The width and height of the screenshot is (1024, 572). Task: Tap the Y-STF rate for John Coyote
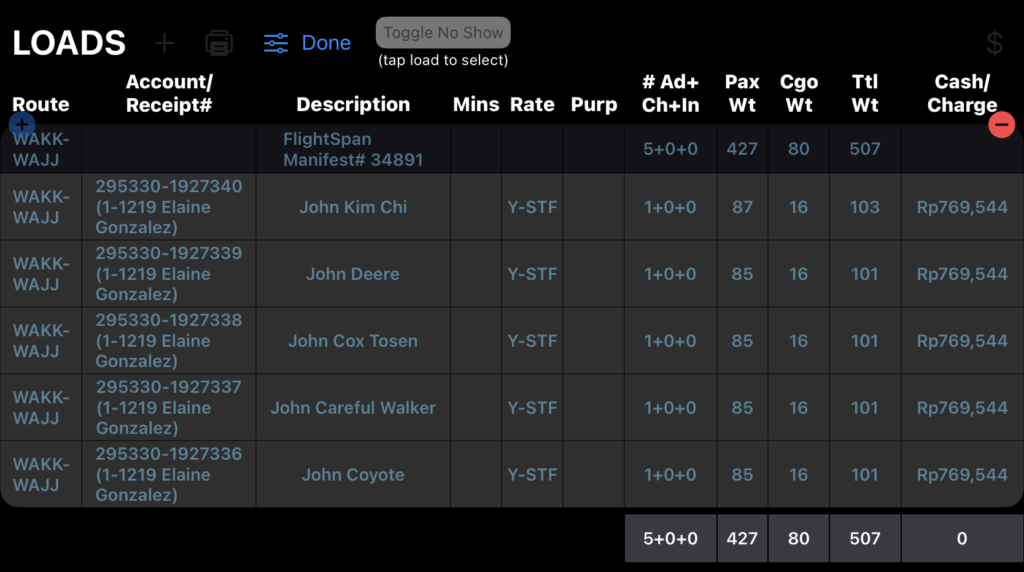coord(532,475)
